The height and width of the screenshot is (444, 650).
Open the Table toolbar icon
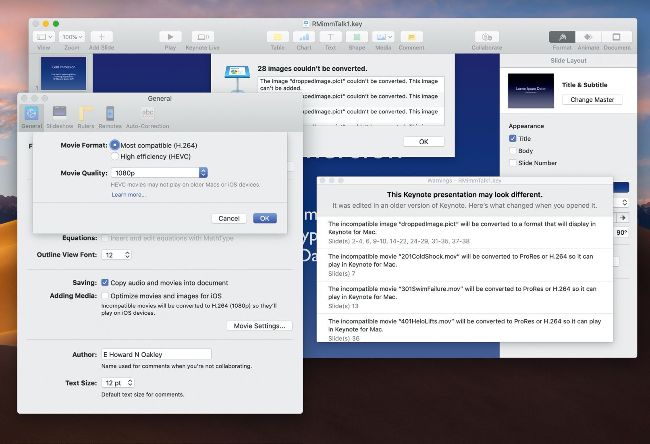tap(277, 36)
